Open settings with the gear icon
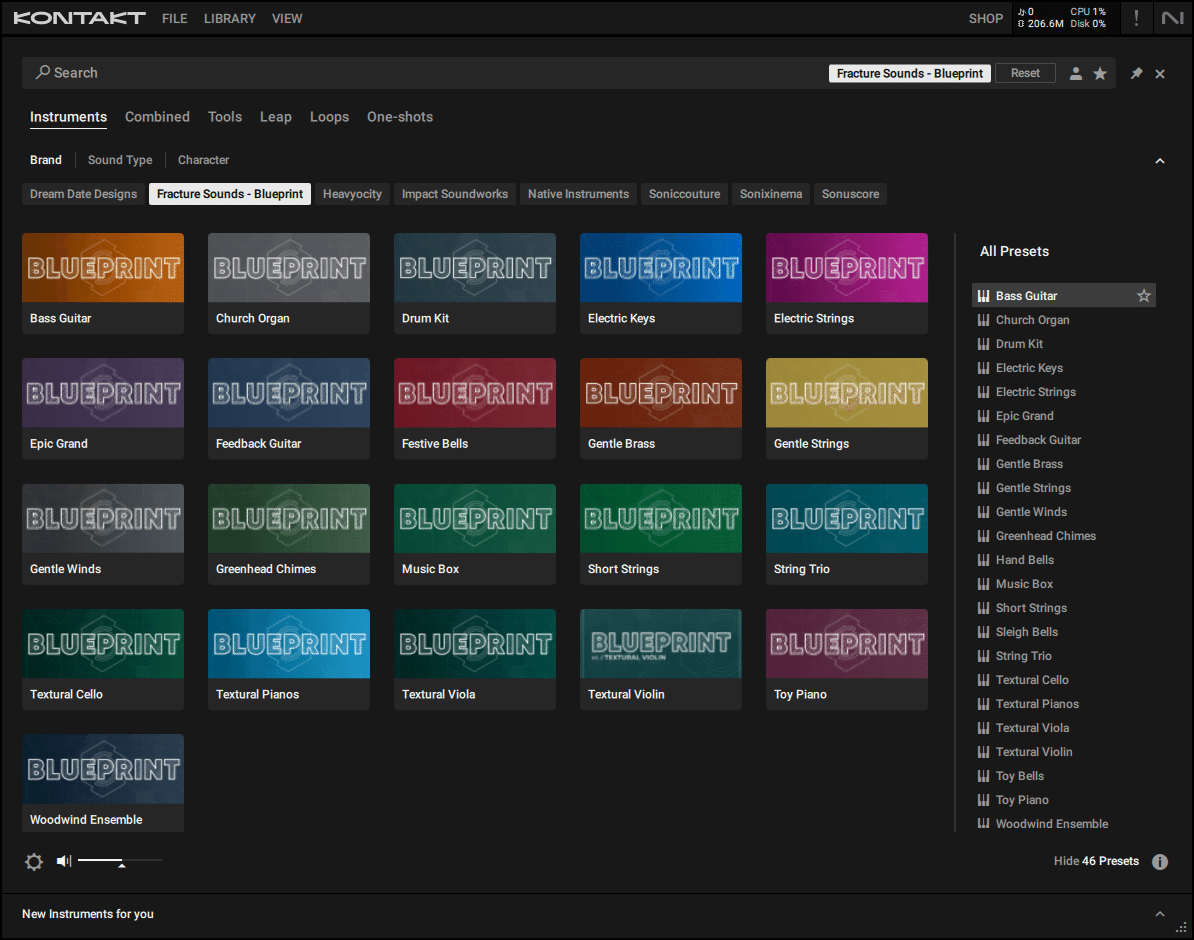 (34, 862)
